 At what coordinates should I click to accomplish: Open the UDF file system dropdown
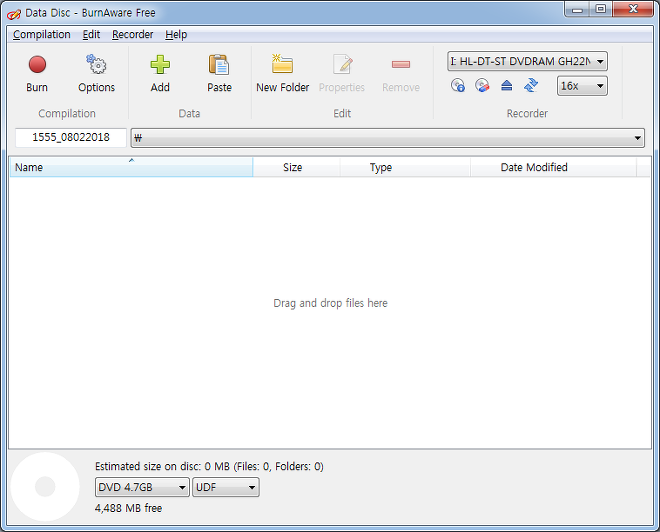[x=226, y=487]
